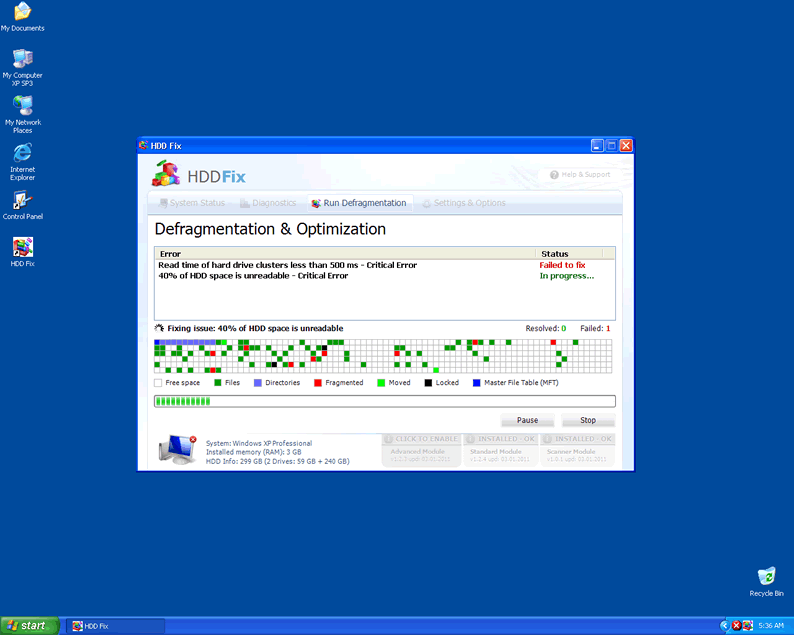Click the HDD Fix desktop shortcut

(x=22, y=248)
